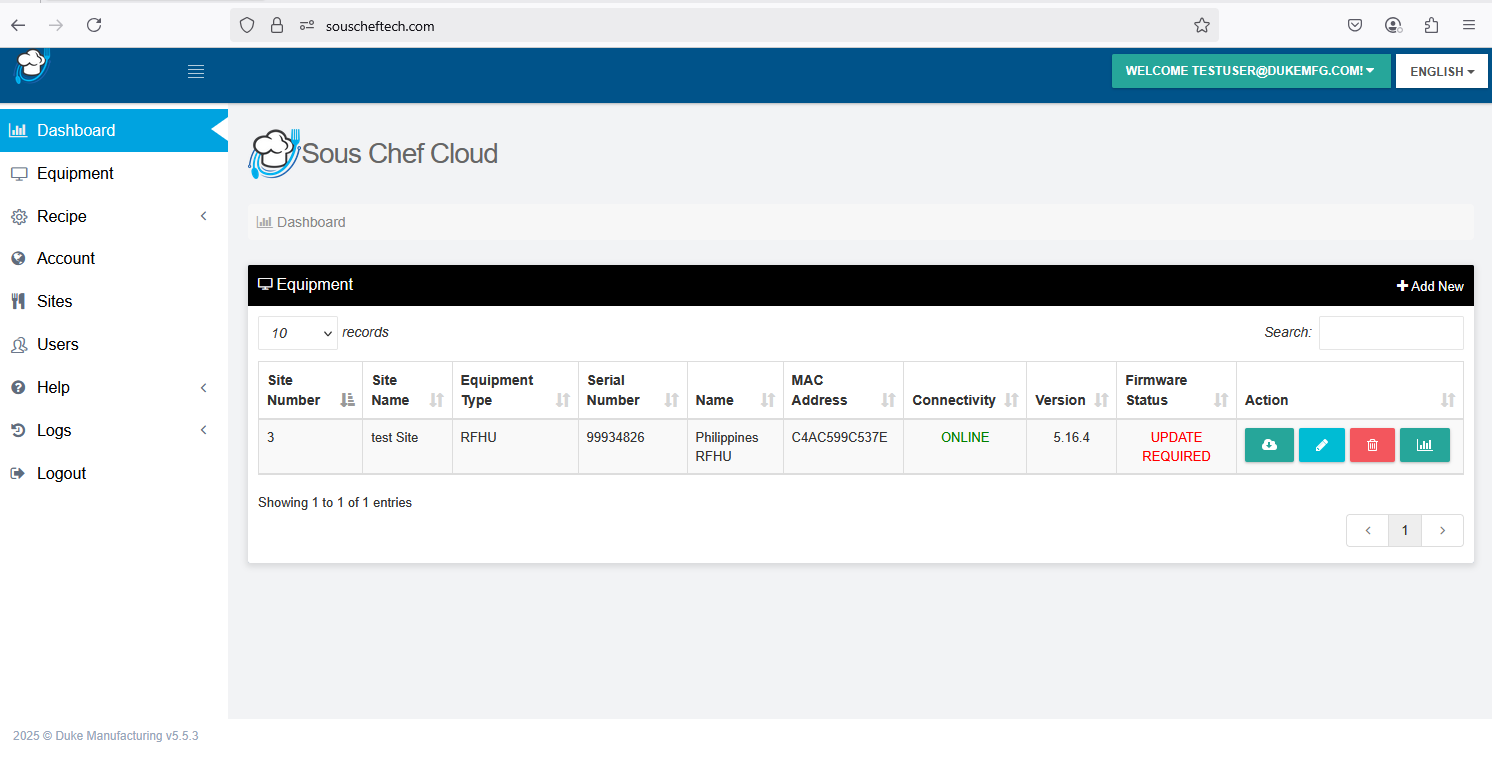Open Users in the sidebar
Screen dimensions: 1492x760
click(114, 344)
